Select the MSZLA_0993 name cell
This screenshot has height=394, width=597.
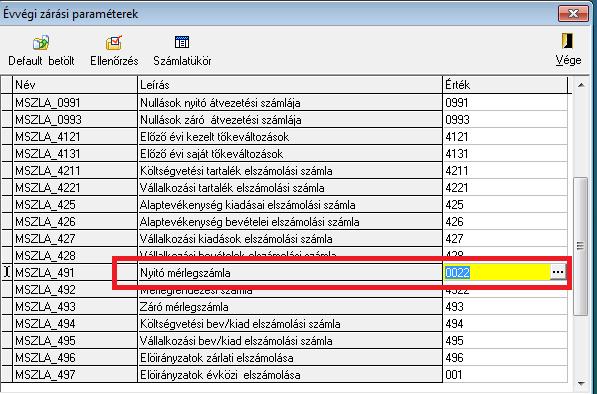click(x=75, y=120)
